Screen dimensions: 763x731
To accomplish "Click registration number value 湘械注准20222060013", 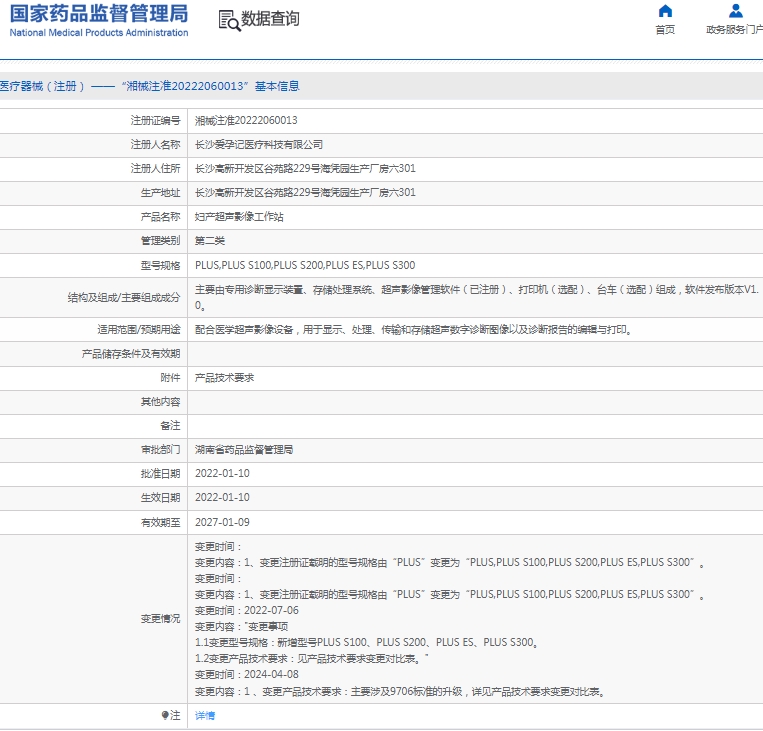I will click(x=246, y=120).
